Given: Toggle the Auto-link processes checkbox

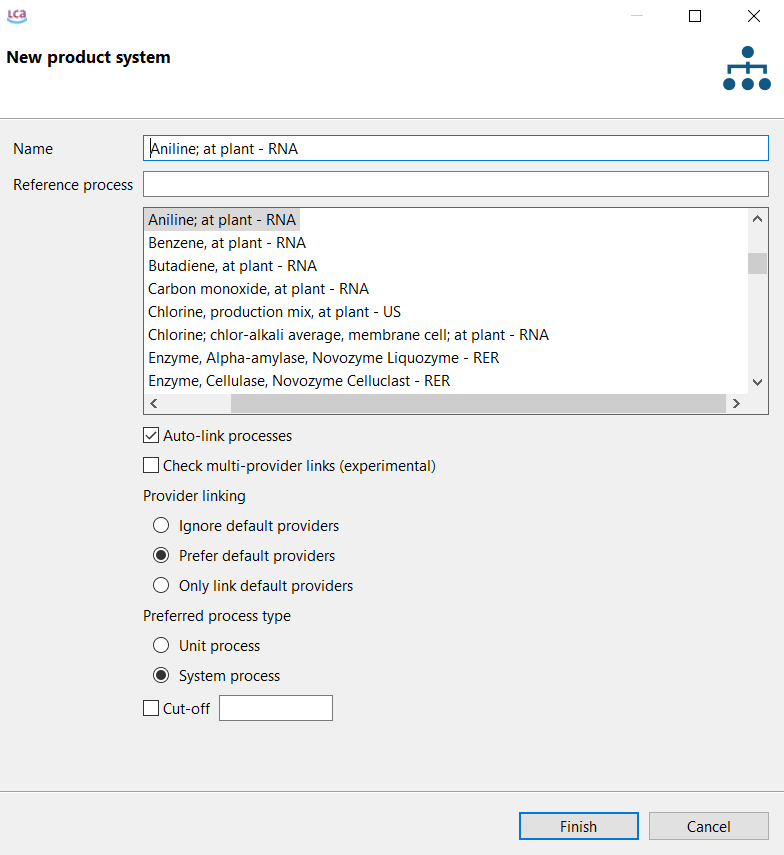Looking at the screenshot, I should click(x=152, y=436).
